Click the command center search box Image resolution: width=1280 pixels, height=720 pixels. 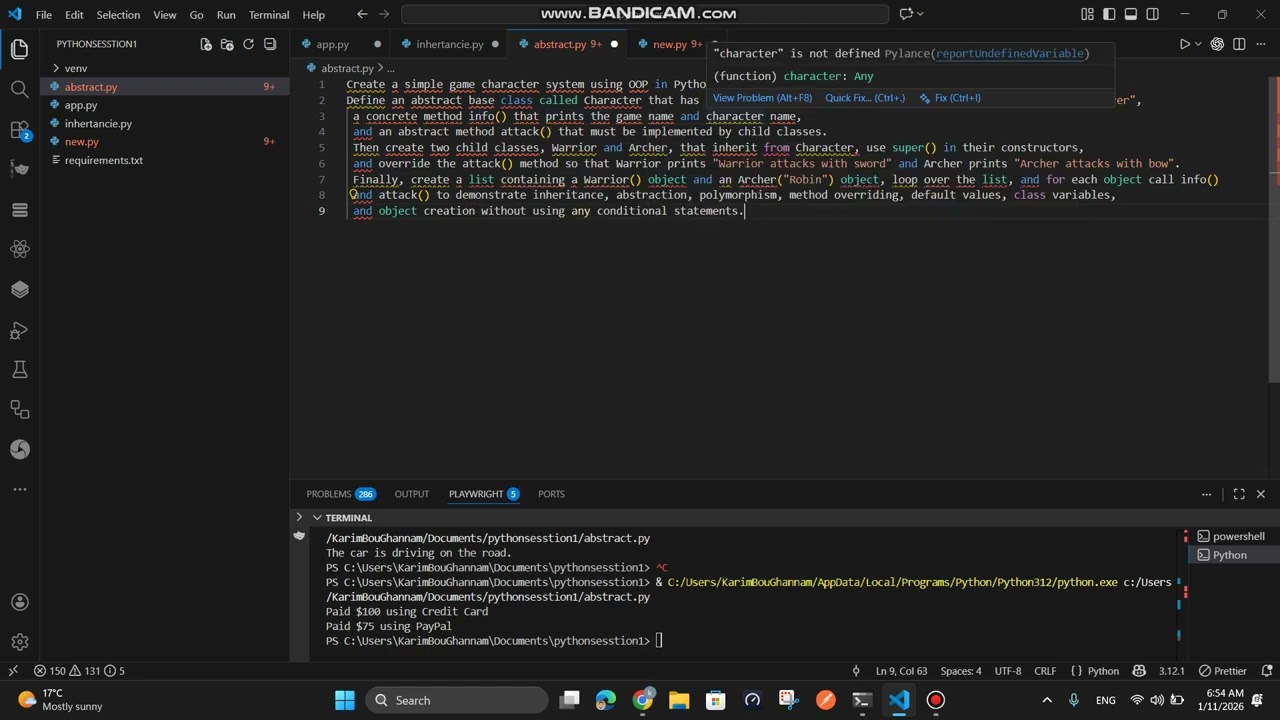pos(645,14)
